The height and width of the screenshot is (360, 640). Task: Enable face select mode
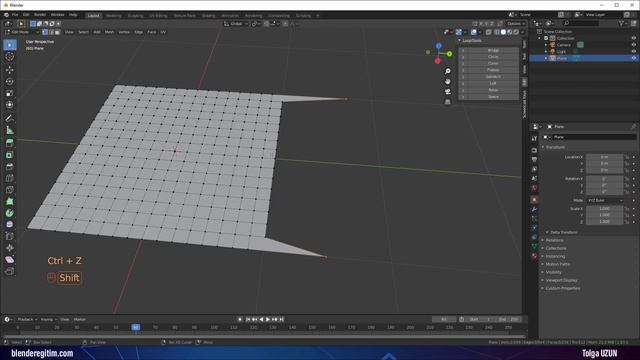click(x=57, y=32)
